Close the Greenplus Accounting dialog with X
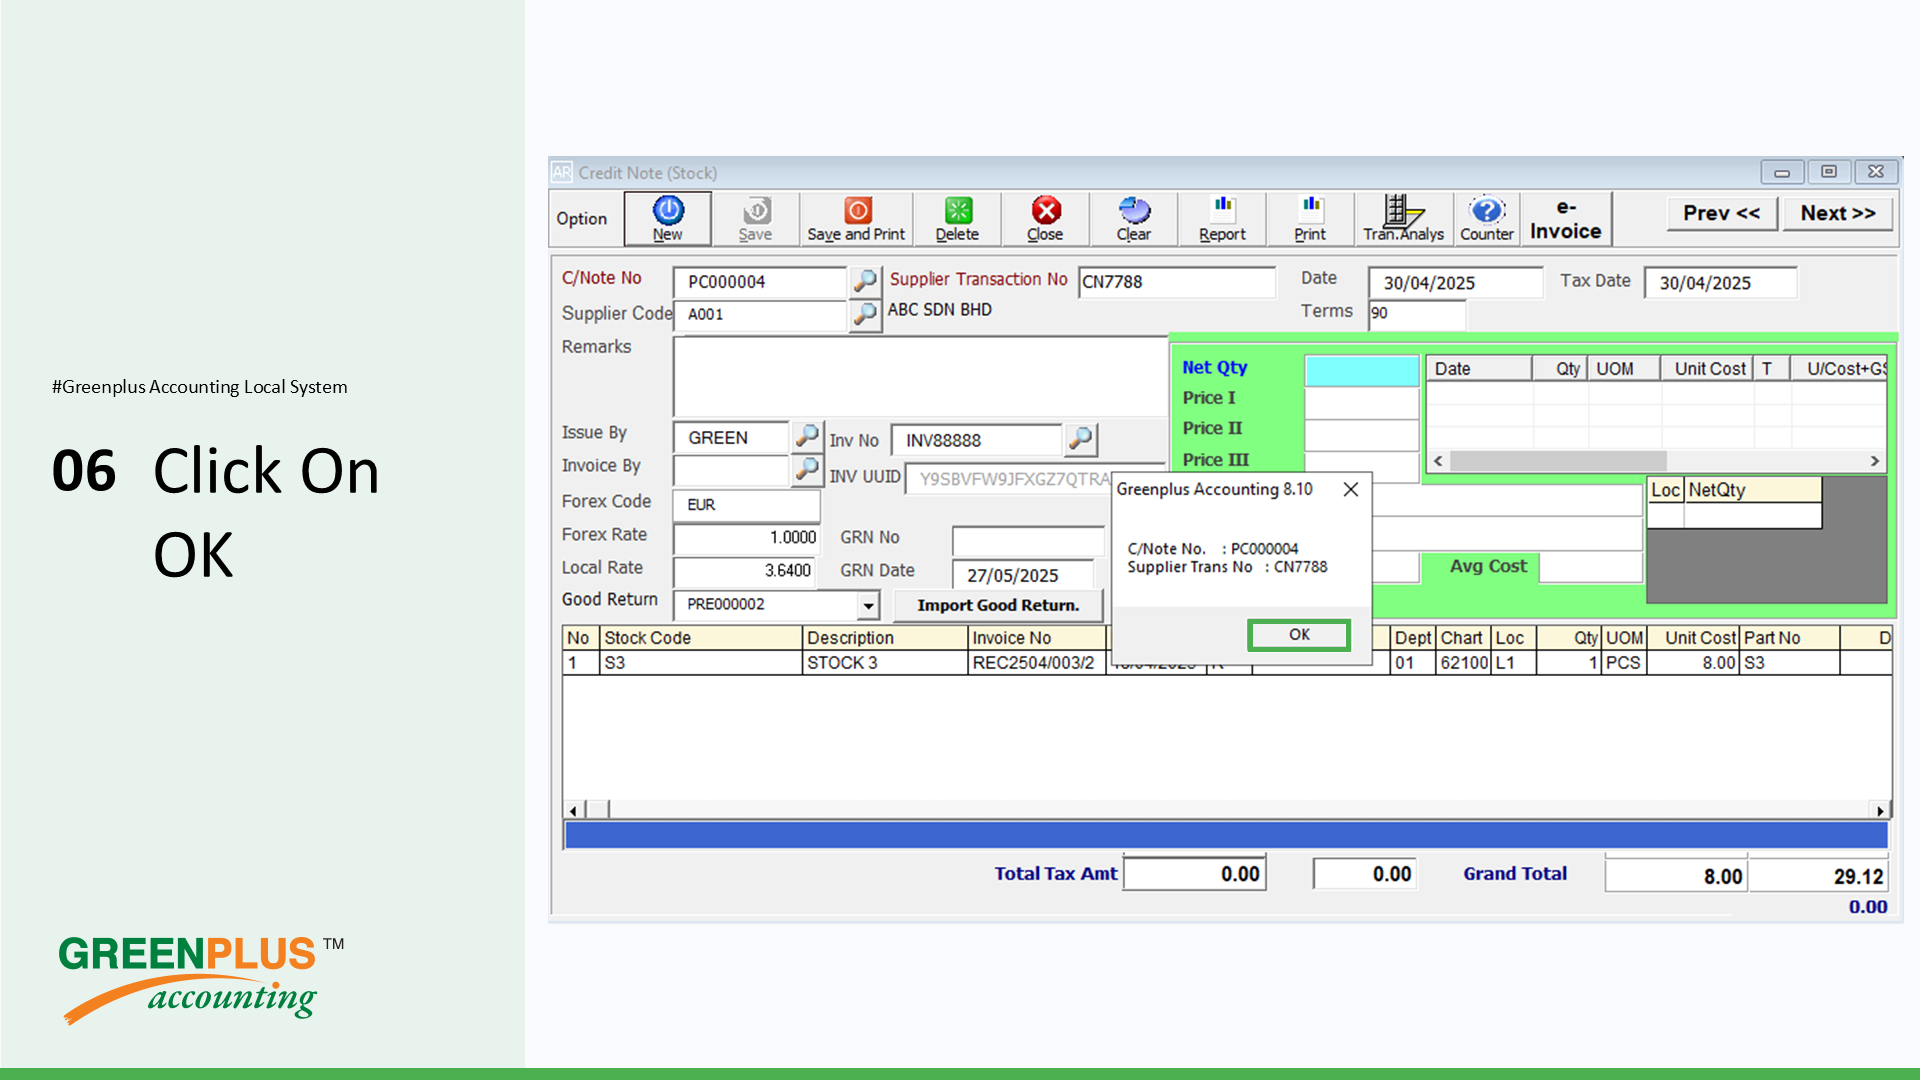Image resolution: width=1920 pixels, height=1080 pixels. pos(1351,489)
